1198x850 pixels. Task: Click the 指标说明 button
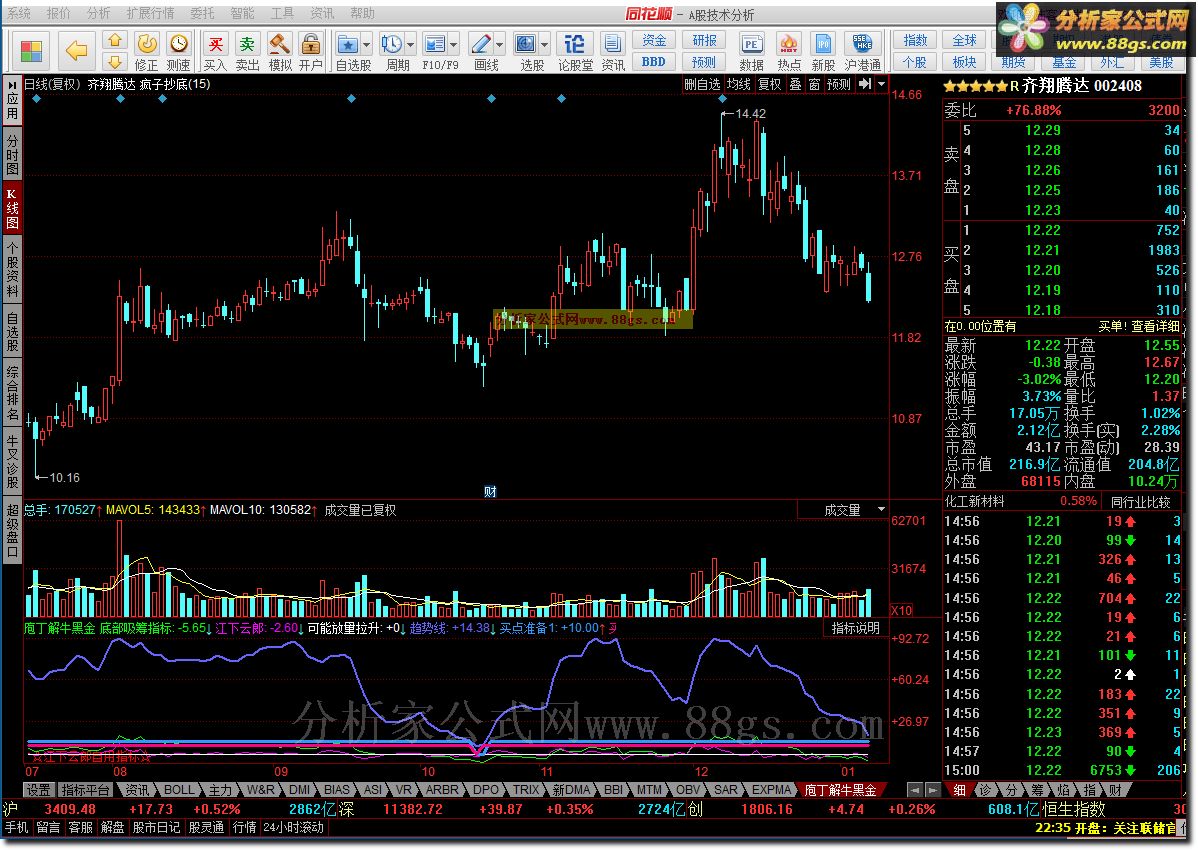click(x=856, y=628)
